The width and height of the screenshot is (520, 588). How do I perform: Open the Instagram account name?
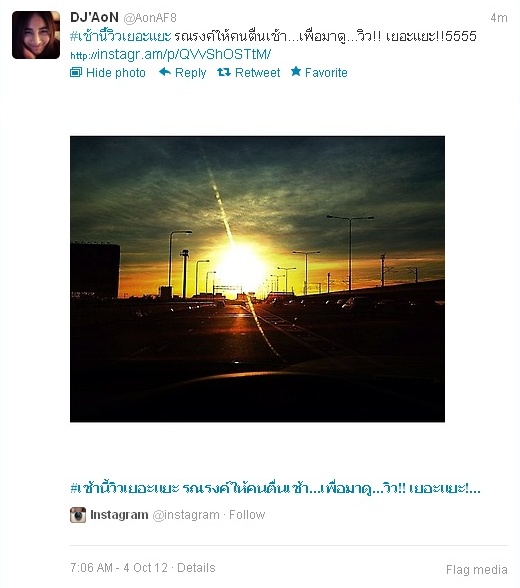pyautogui.click(x=119, y=515)
